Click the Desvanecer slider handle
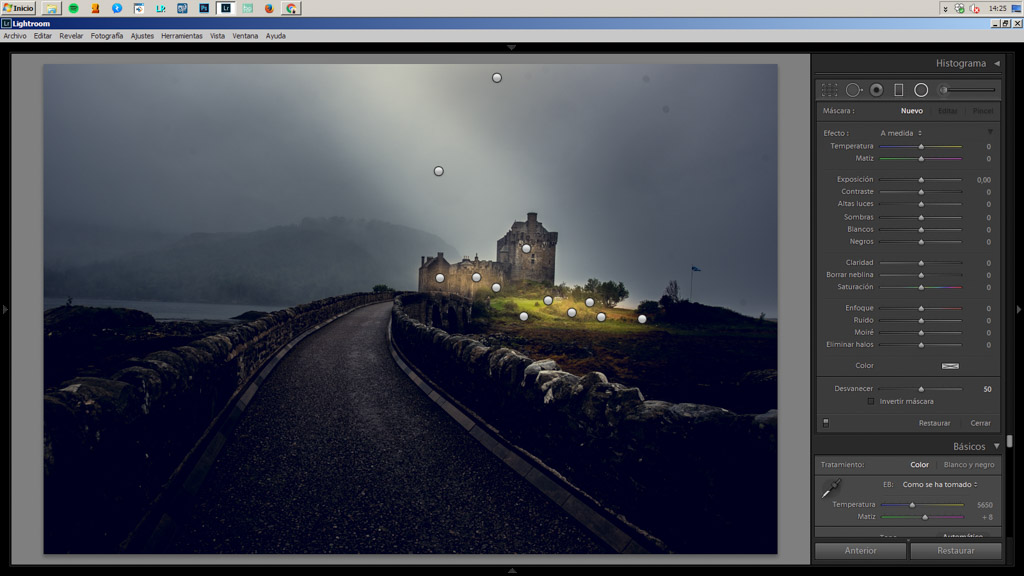The image size is (1024, 576). click(921, 389)
